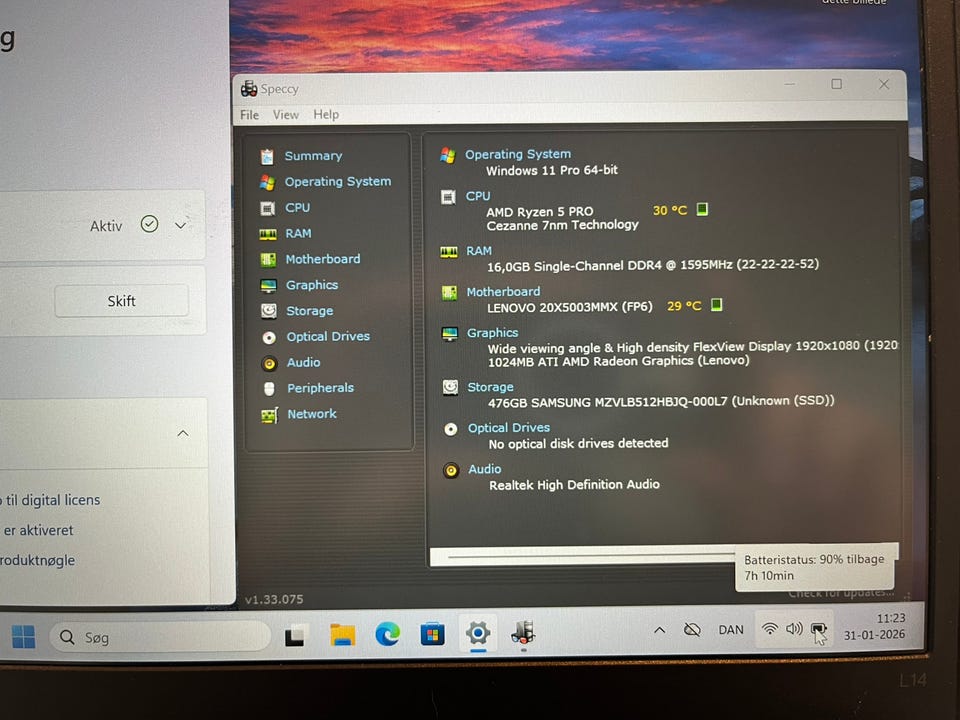This screenshot has height=720, width=960.
Task: Click the Graphics monitor icon in sidebar
Action: click(x=268, y=286)
